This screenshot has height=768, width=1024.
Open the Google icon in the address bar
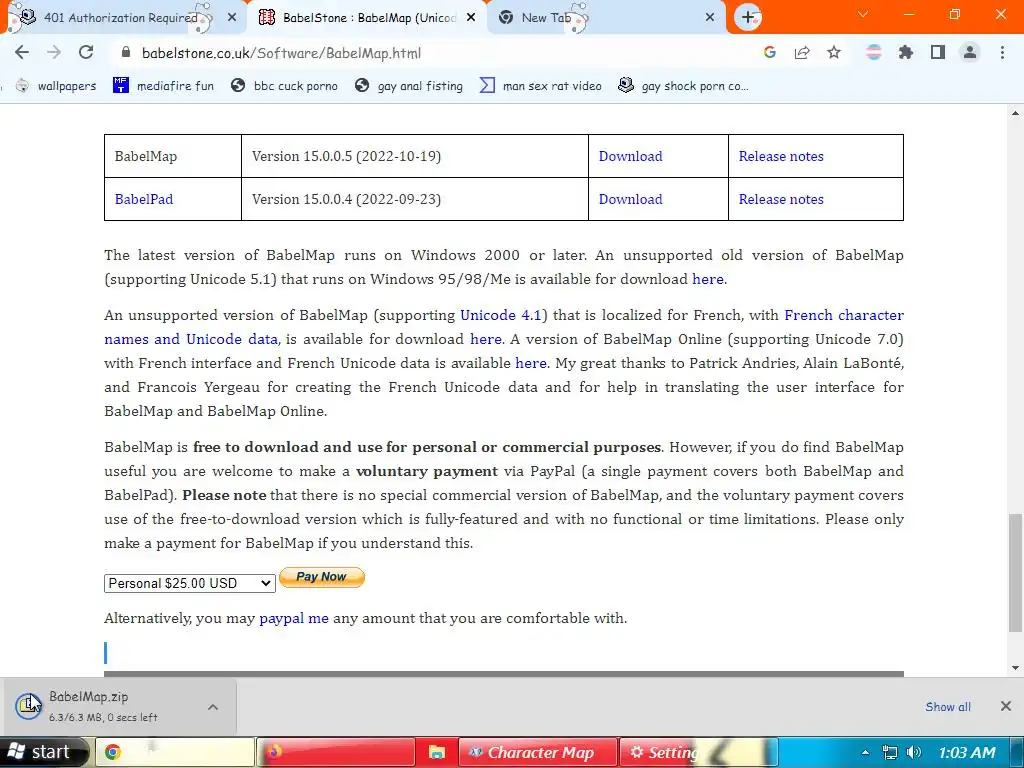(x=770, y=53)
